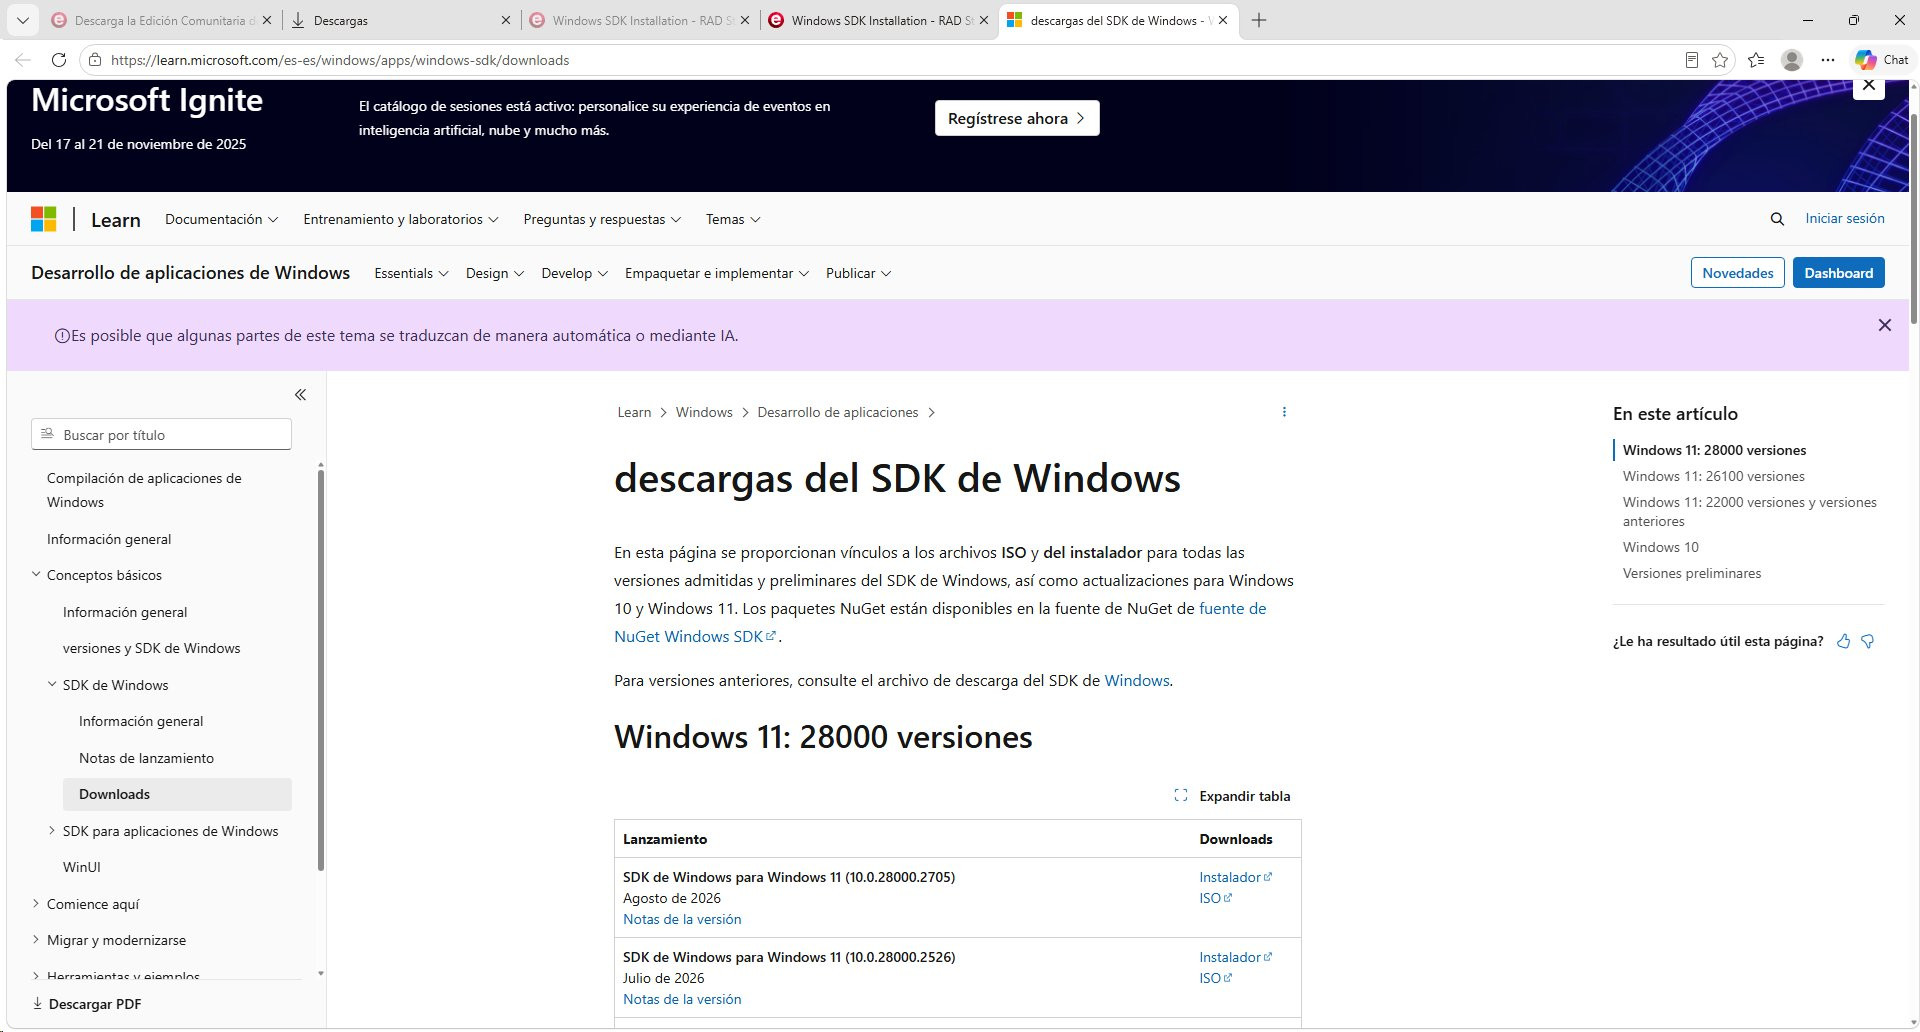Jump to Windows 10 section link
Image resolution: width=1920 pixels, height=1032 pixels.
(1660, 547)
